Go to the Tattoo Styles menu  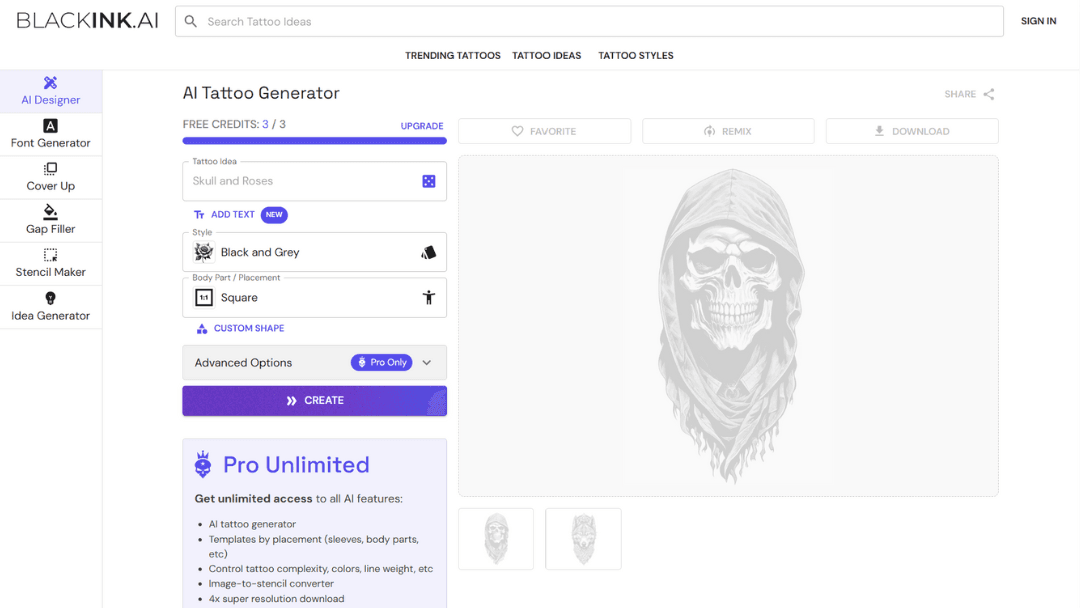pyautogui.click(x=635, y=56)
